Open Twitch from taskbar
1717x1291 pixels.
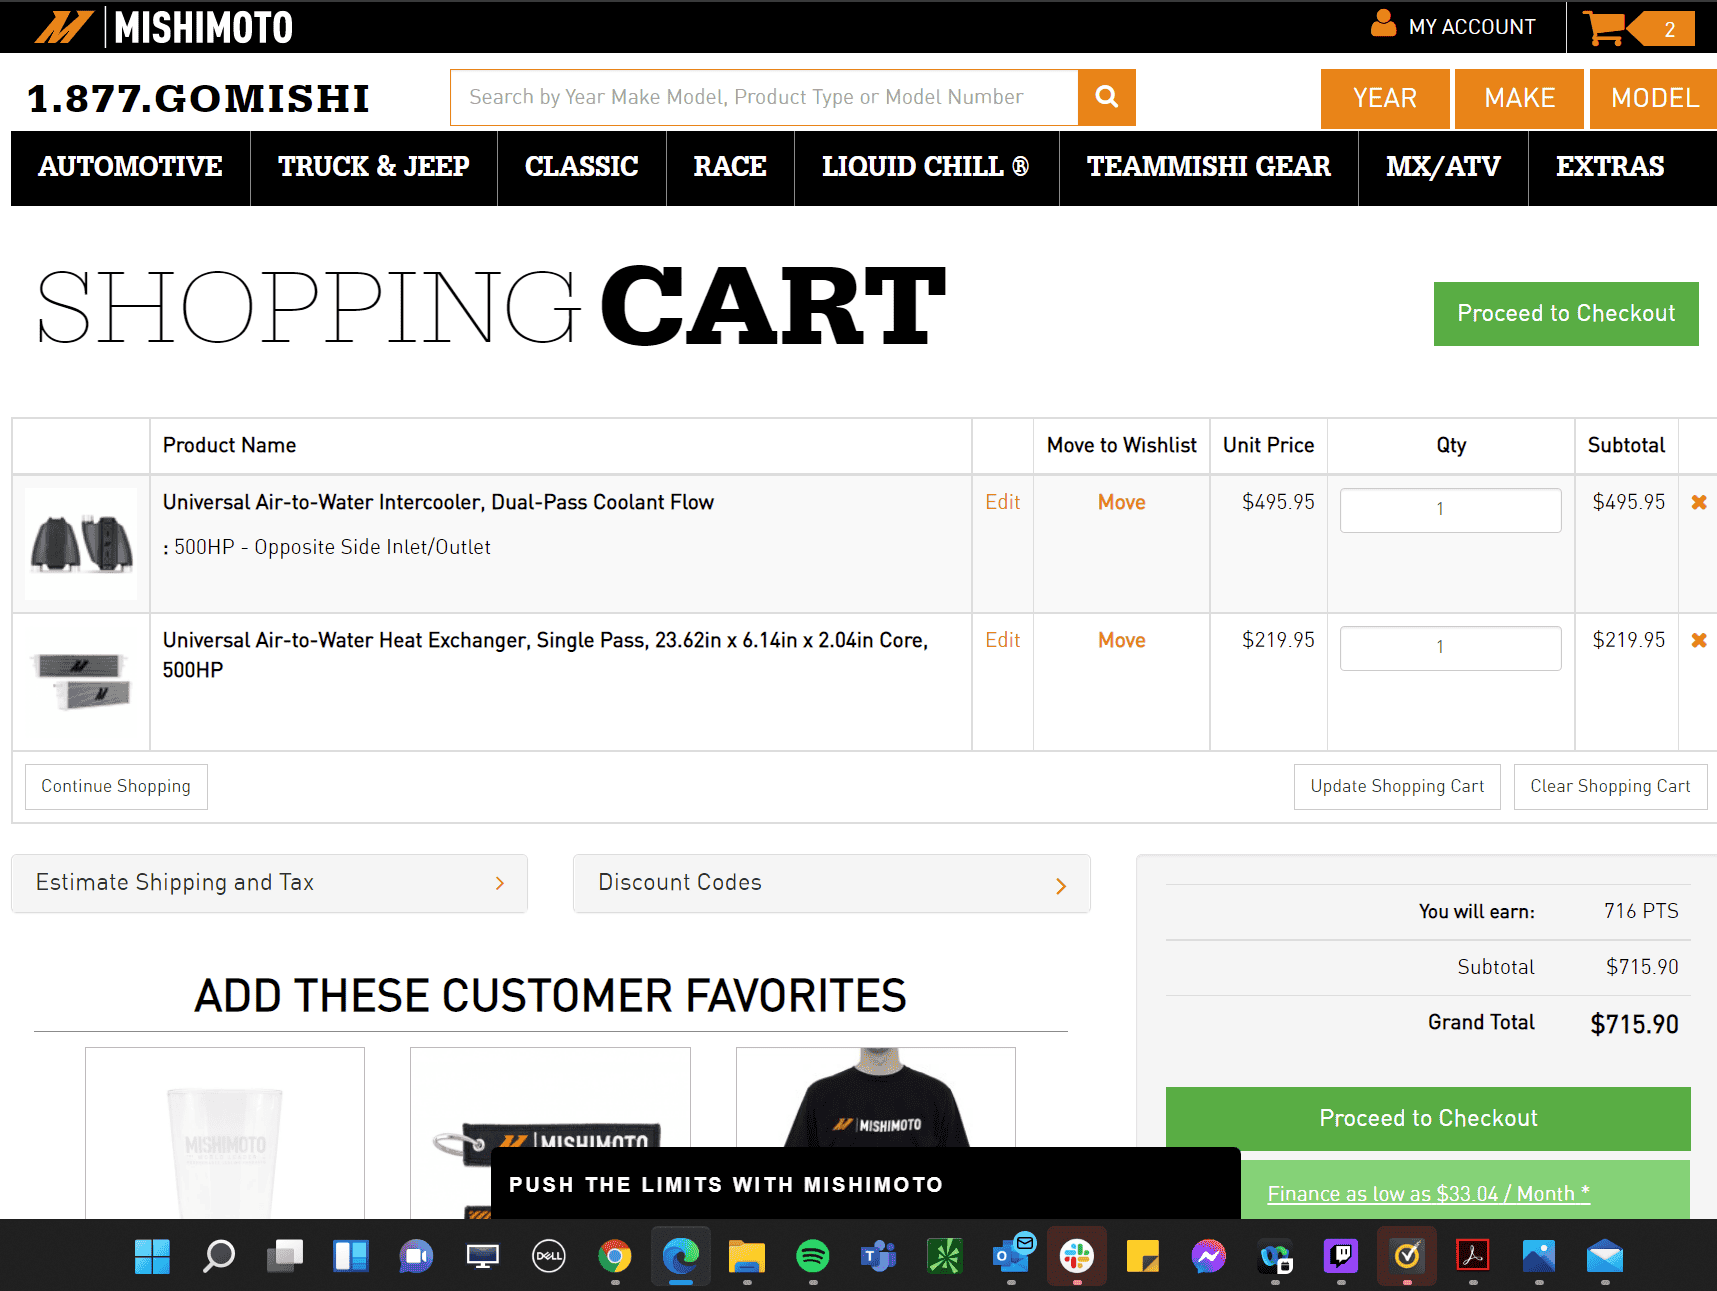tap(1341, 1256)
